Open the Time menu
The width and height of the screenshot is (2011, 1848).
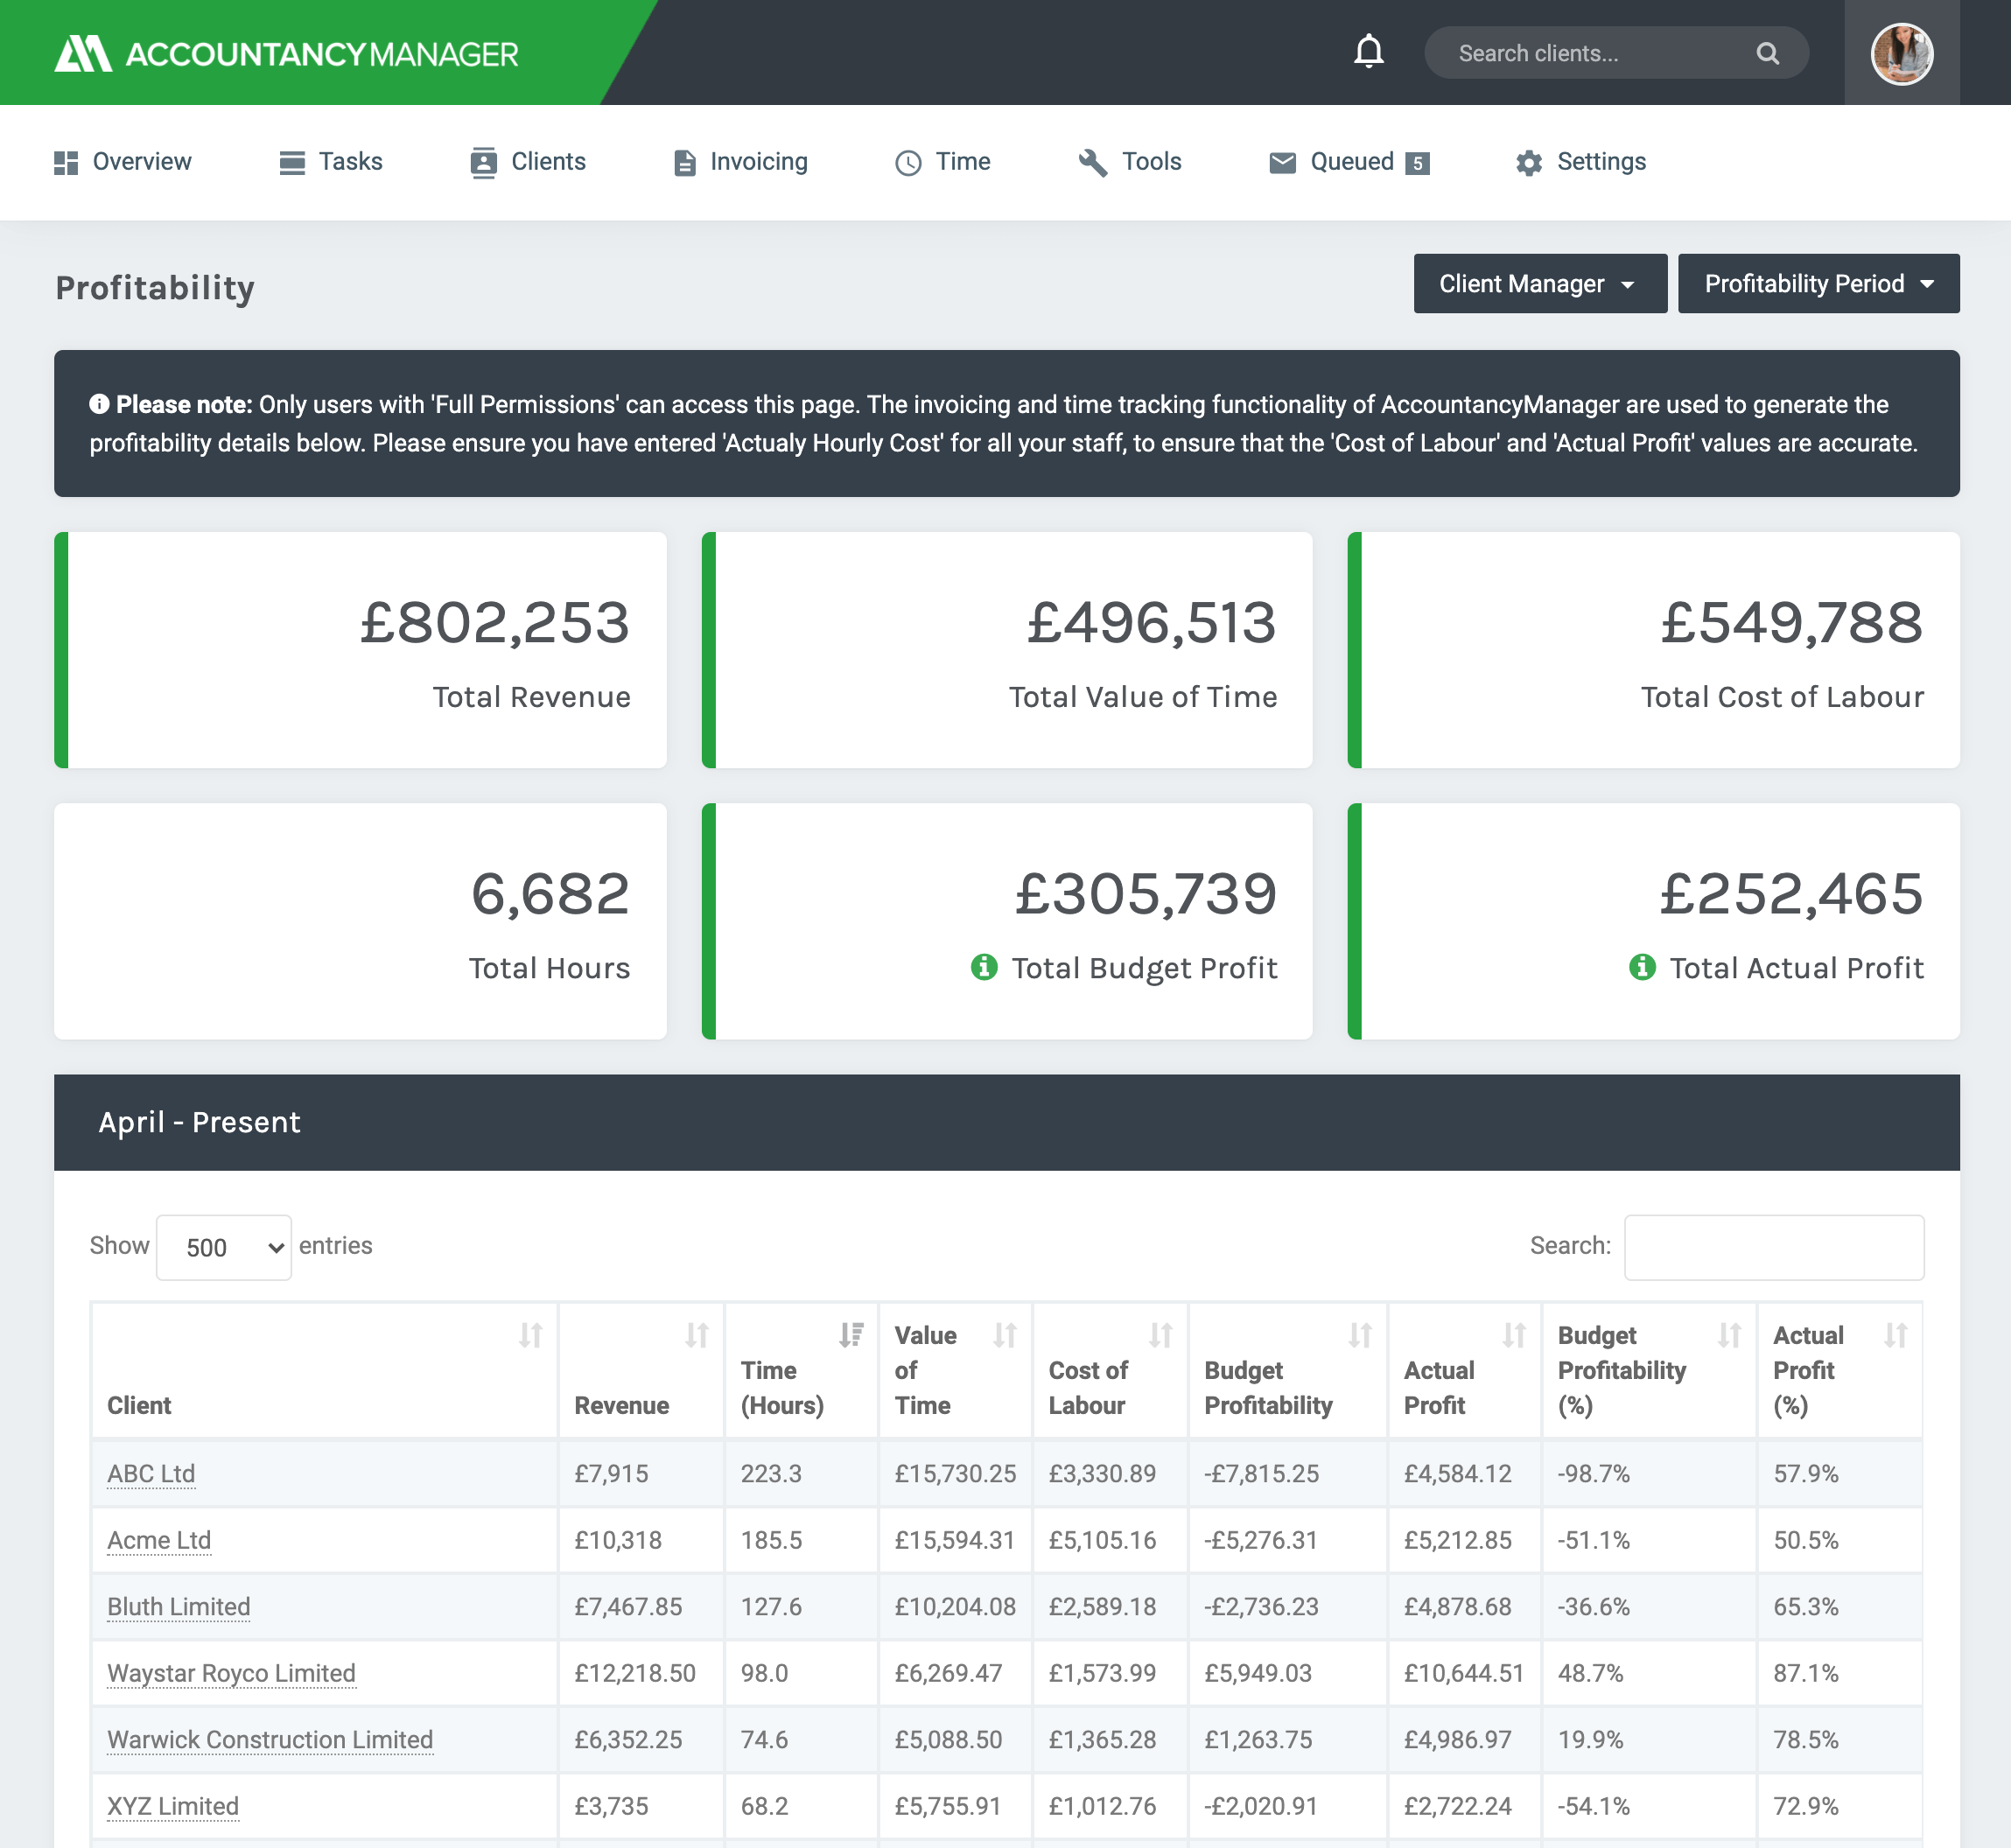943,162
